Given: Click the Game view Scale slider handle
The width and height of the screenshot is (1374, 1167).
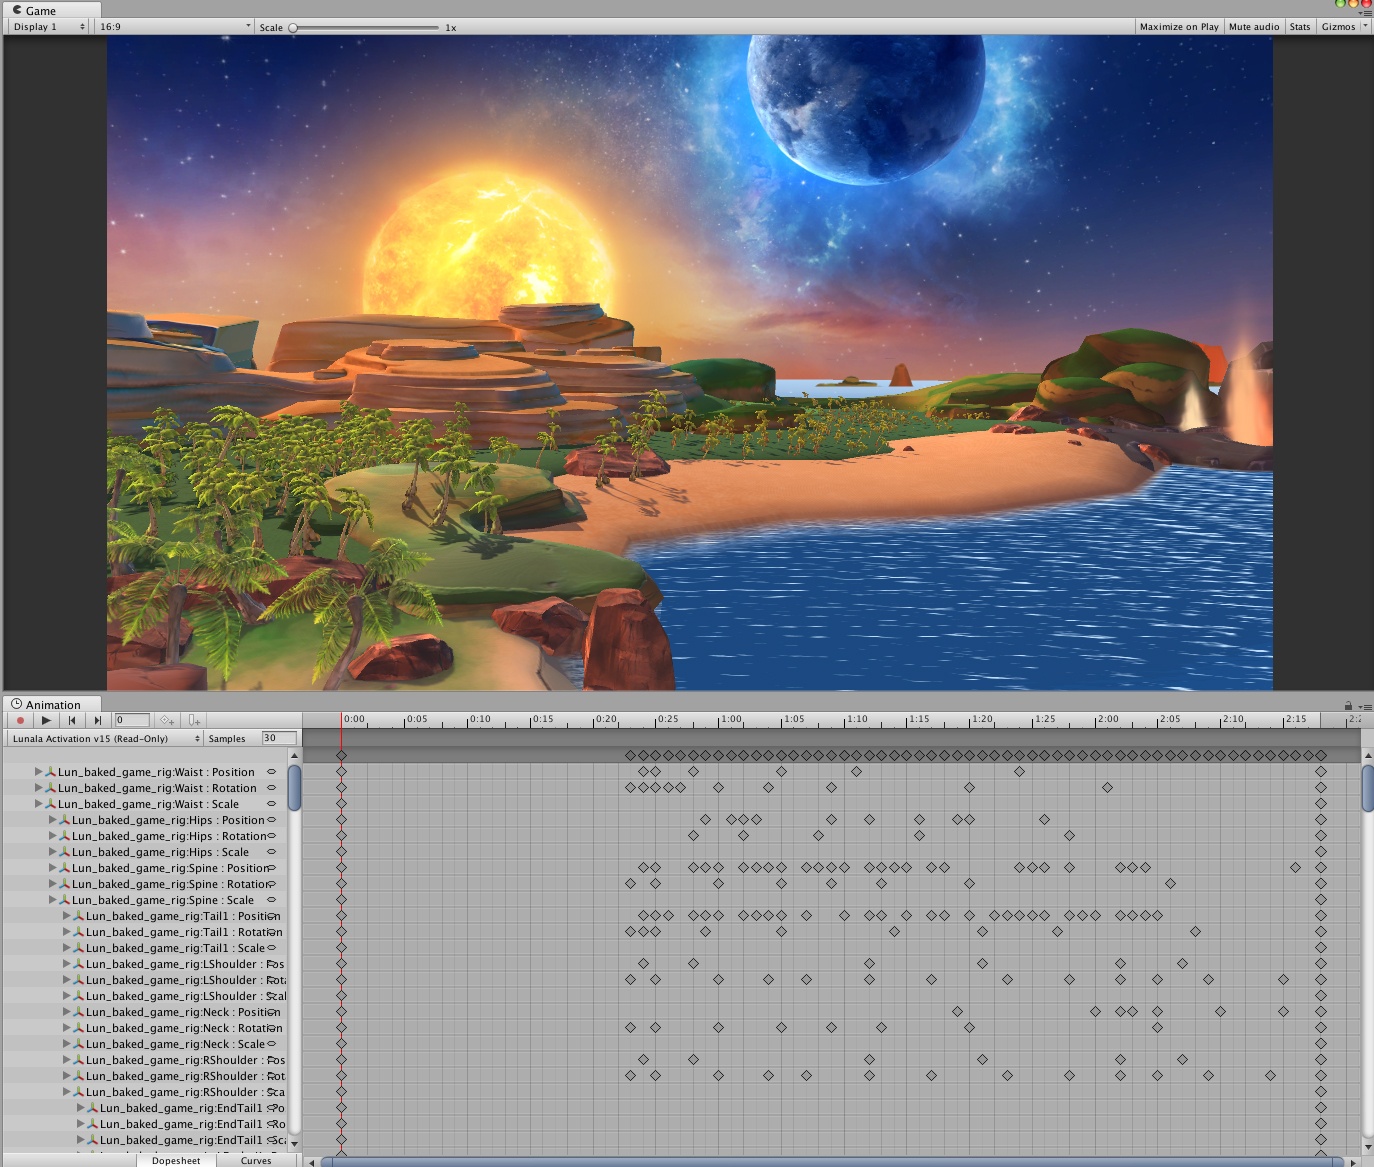Looking at the screenshot, I should coord(293,28).
